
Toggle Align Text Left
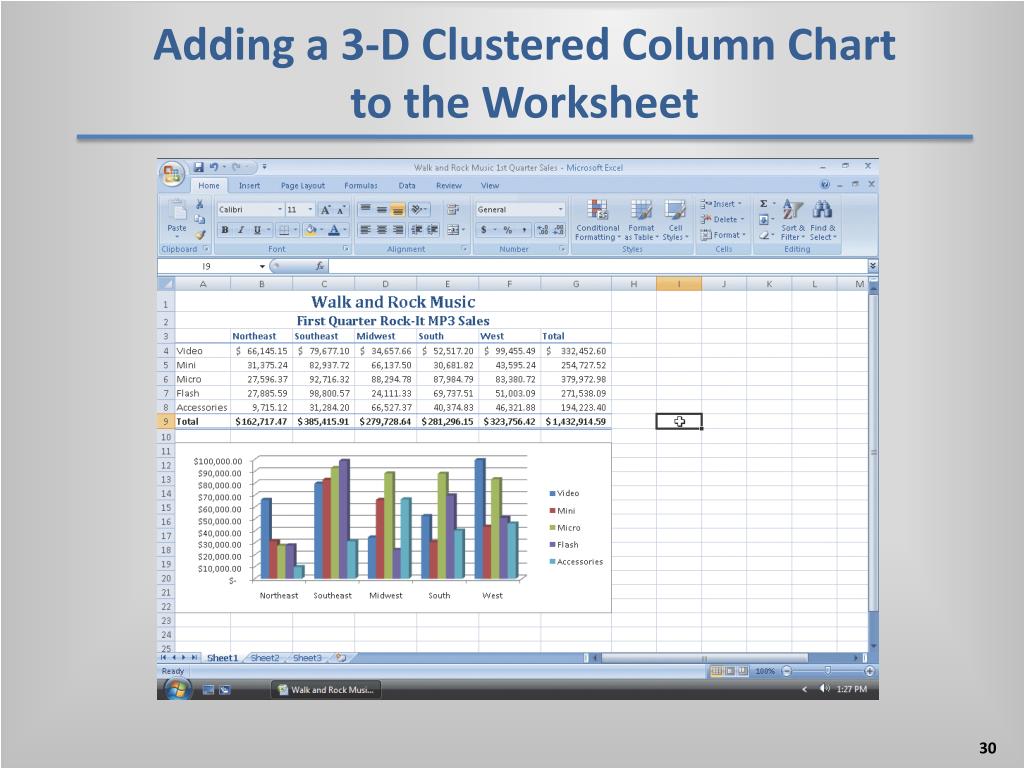click(366, 230)
